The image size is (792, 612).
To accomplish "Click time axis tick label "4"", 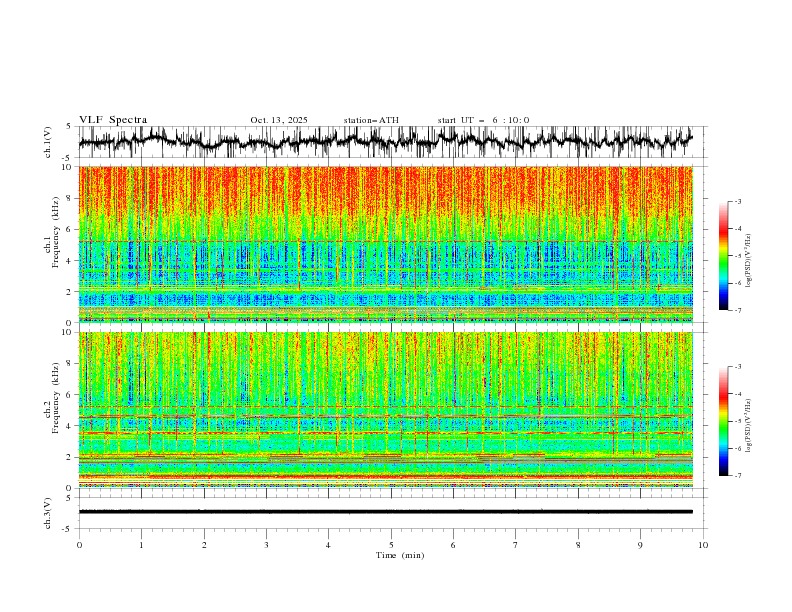I will click(328, 545).
